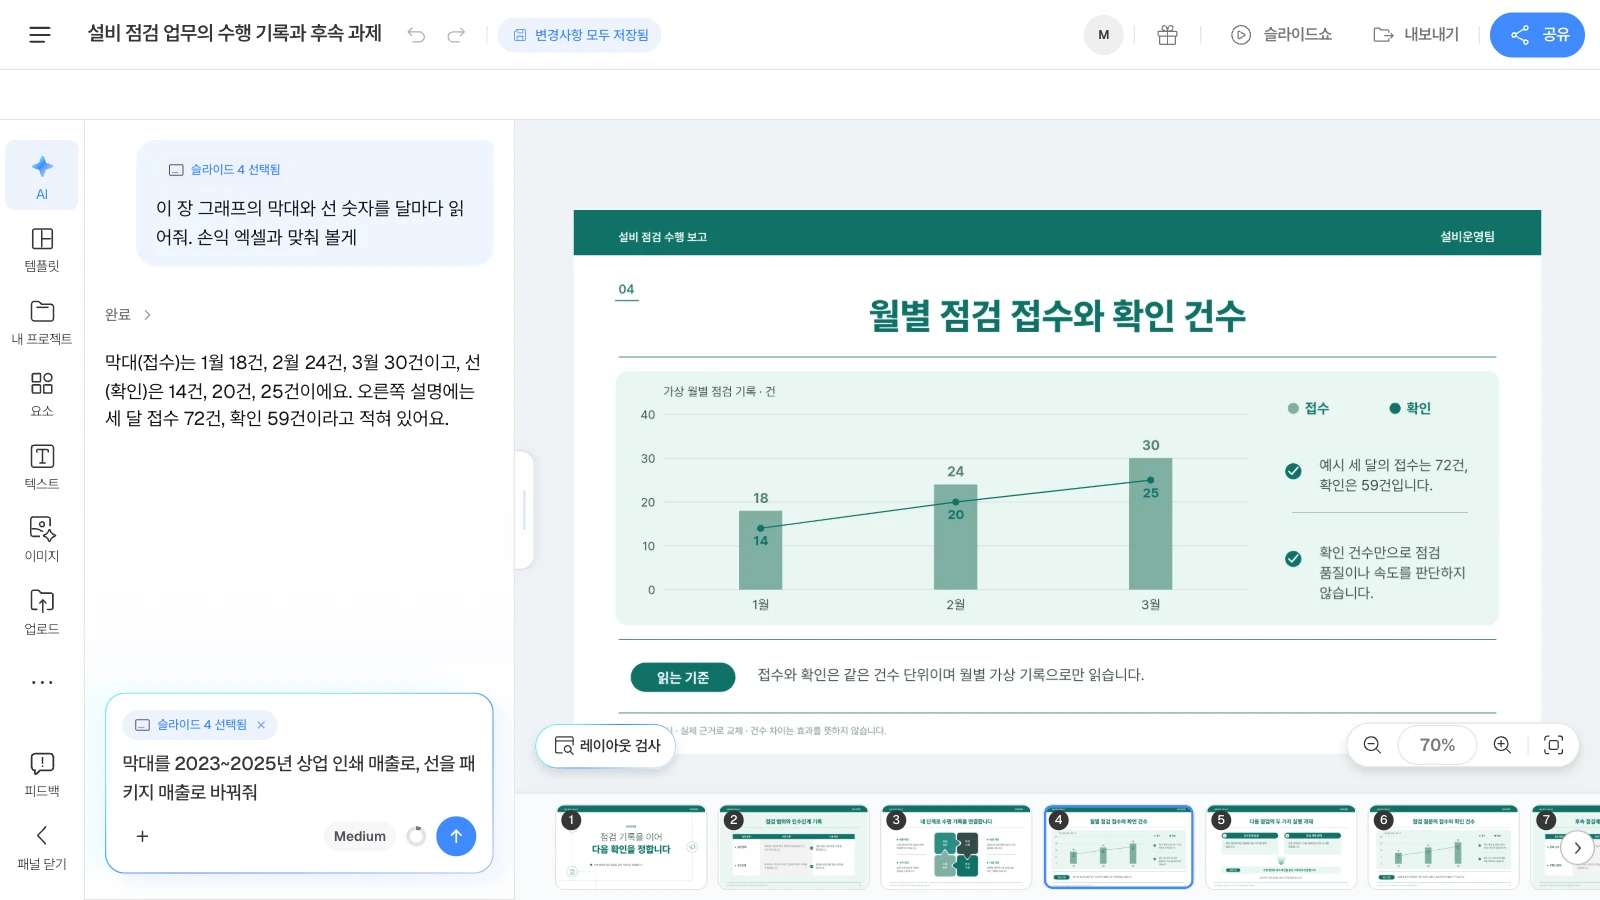Run 레이아웃 검사 layout check
1600x900 pixels.
click(606, 746)
